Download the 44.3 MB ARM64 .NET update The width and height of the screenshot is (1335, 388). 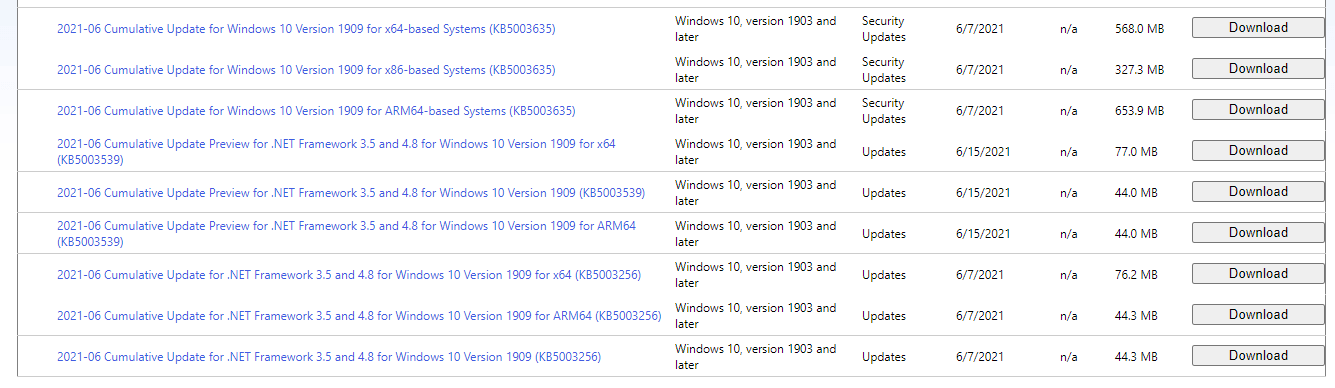1258,315
